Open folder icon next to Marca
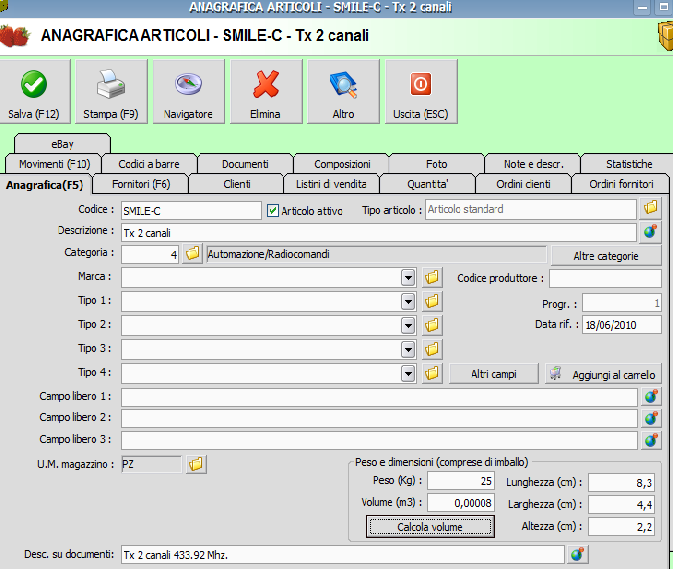The image size is (673, 569). pyautogui.click(x=432, y=277)
